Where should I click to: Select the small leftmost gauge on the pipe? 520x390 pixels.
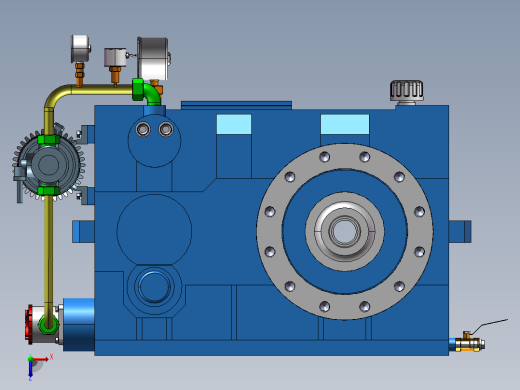[80, 49]
